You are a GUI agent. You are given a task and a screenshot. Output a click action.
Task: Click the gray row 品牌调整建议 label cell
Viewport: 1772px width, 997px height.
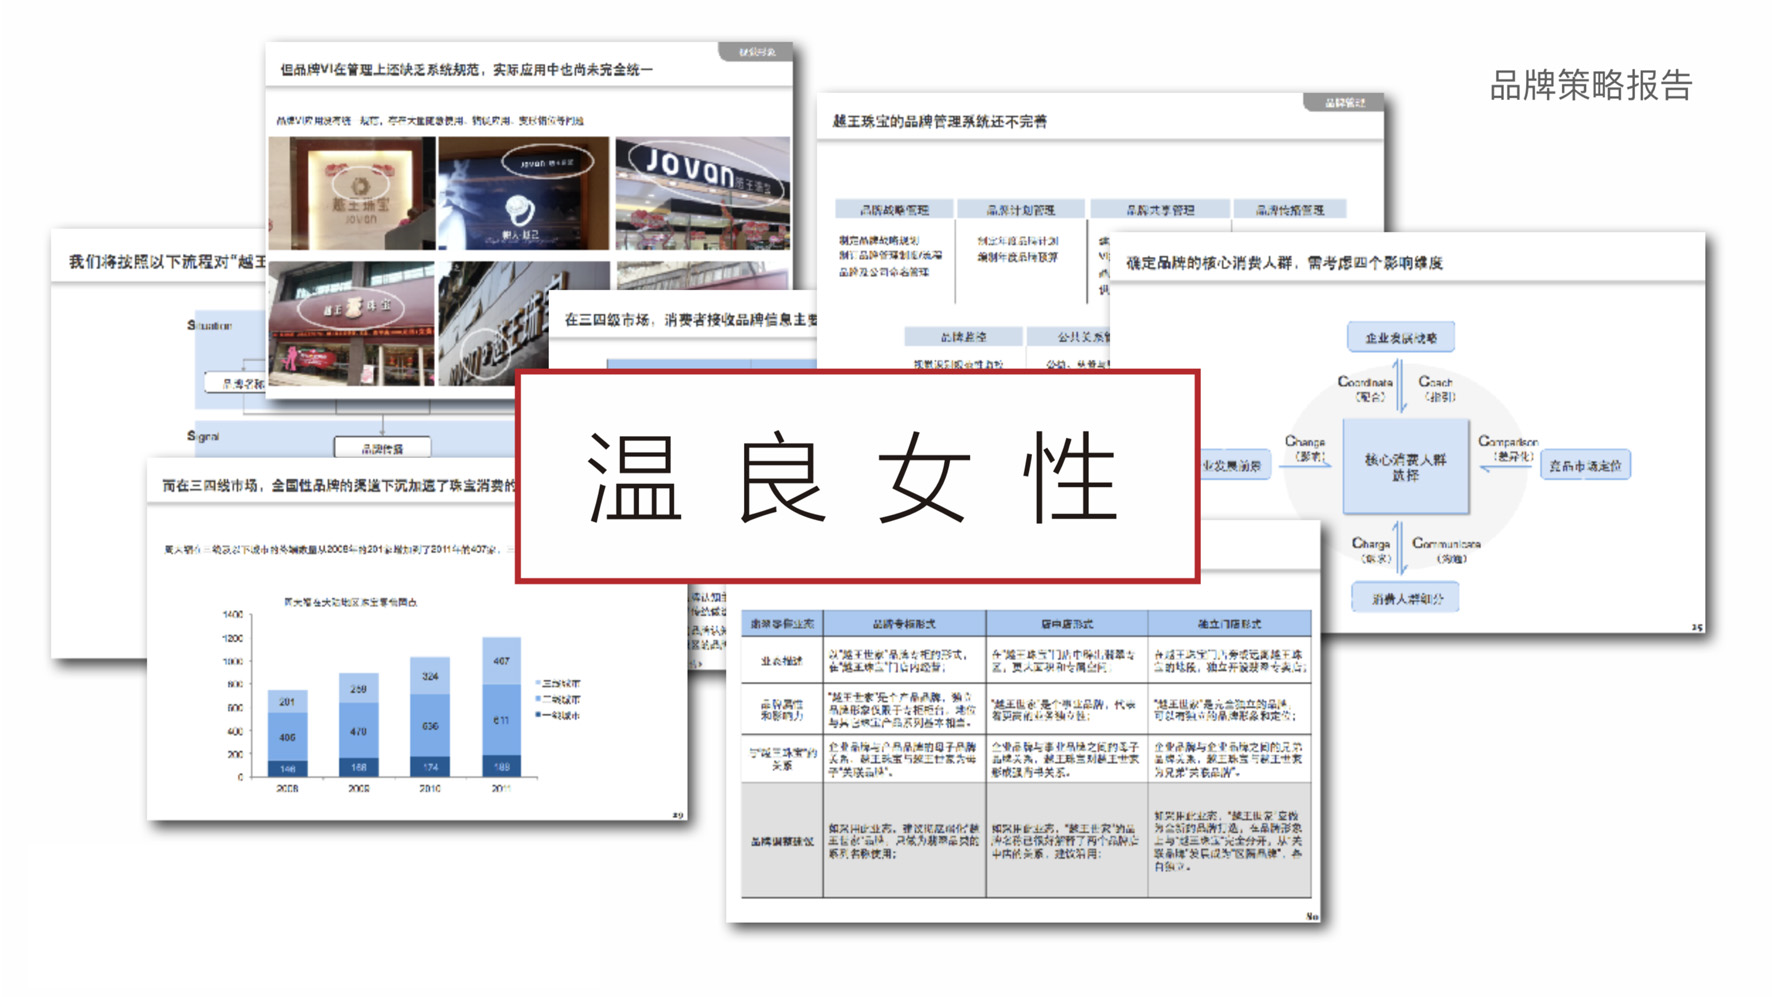coord(782,841)
